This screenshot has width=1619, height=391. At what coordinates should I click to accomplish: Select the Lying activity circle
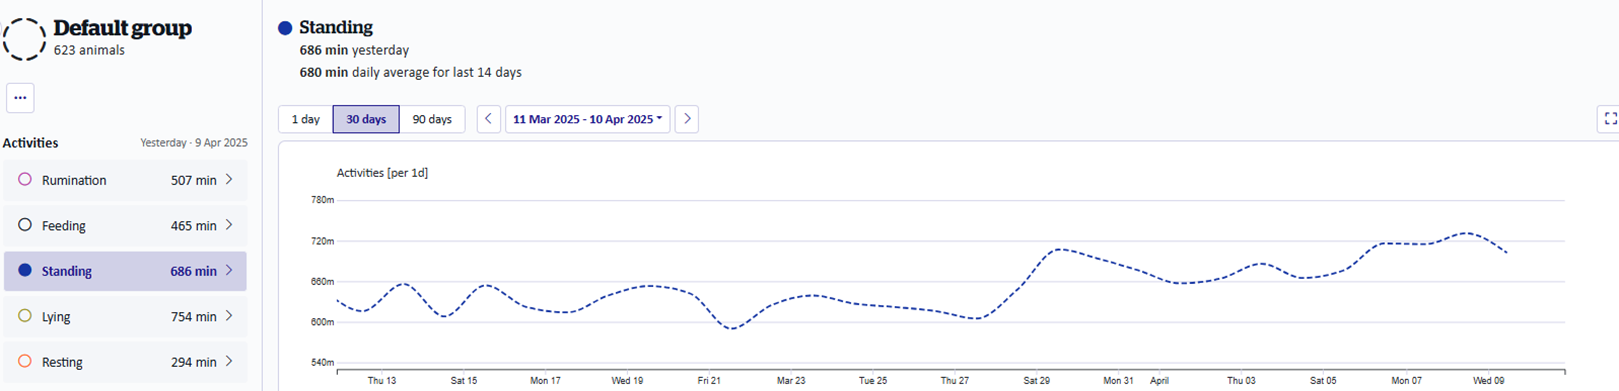click(25, 316)
